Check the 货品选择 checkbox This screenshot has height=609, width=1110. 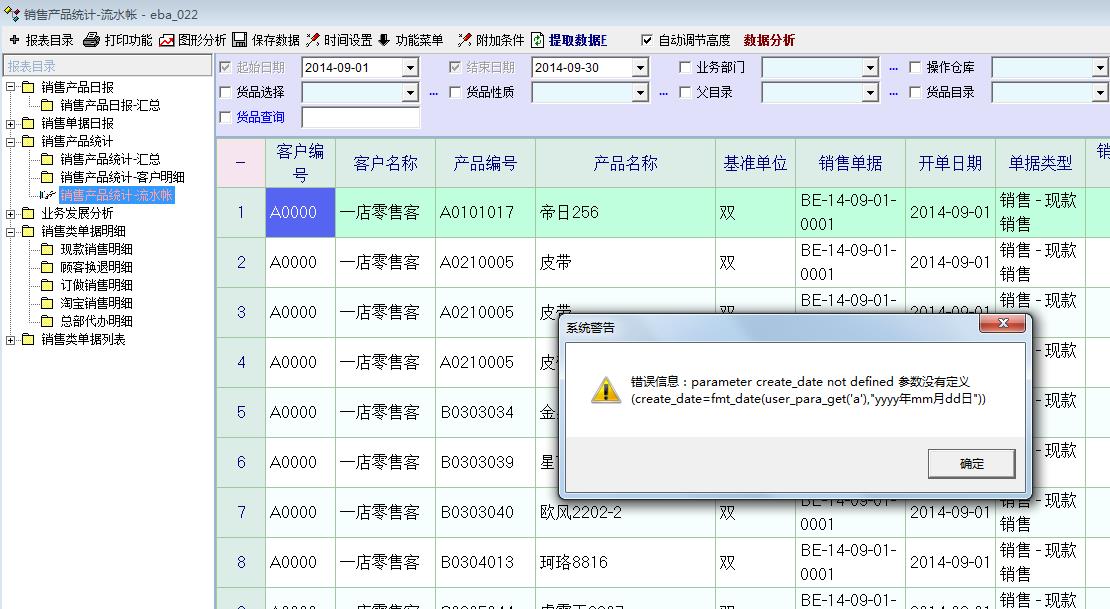click(x=225, y=93)
